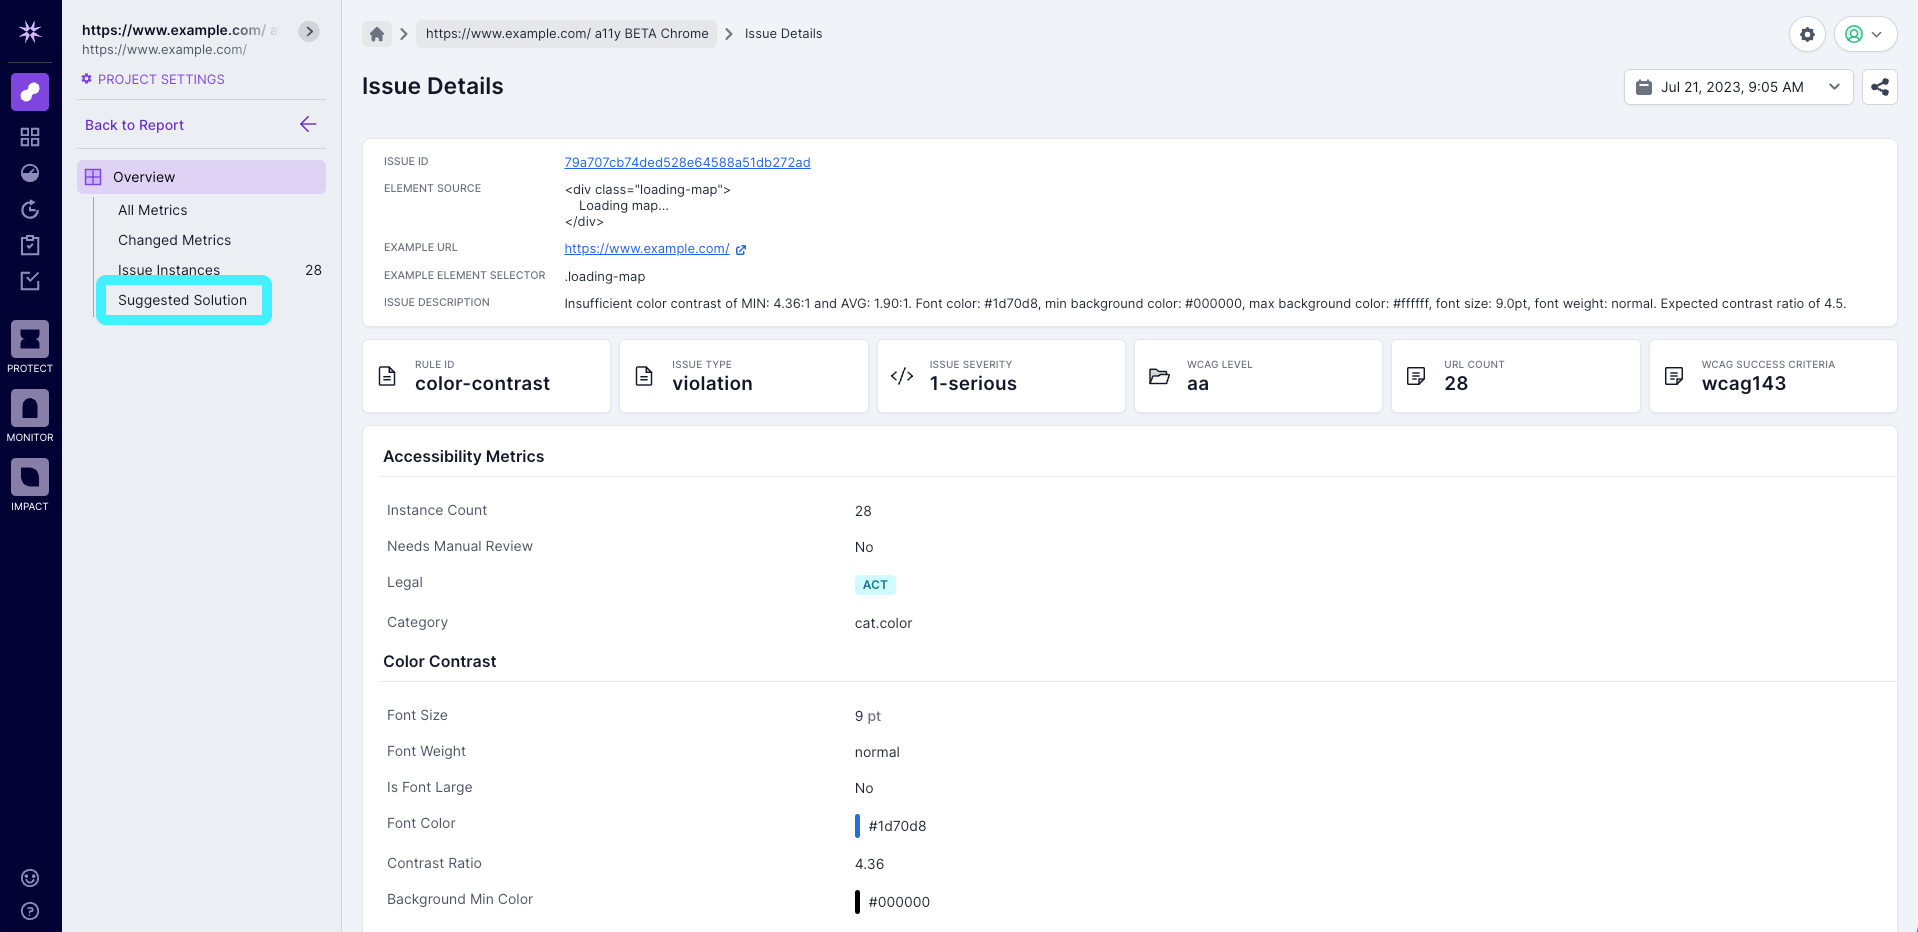The width and height of the screenshot is (1918, 932).
Task: Expand the project URL chevron near example.com
Action: coord(308,31)
